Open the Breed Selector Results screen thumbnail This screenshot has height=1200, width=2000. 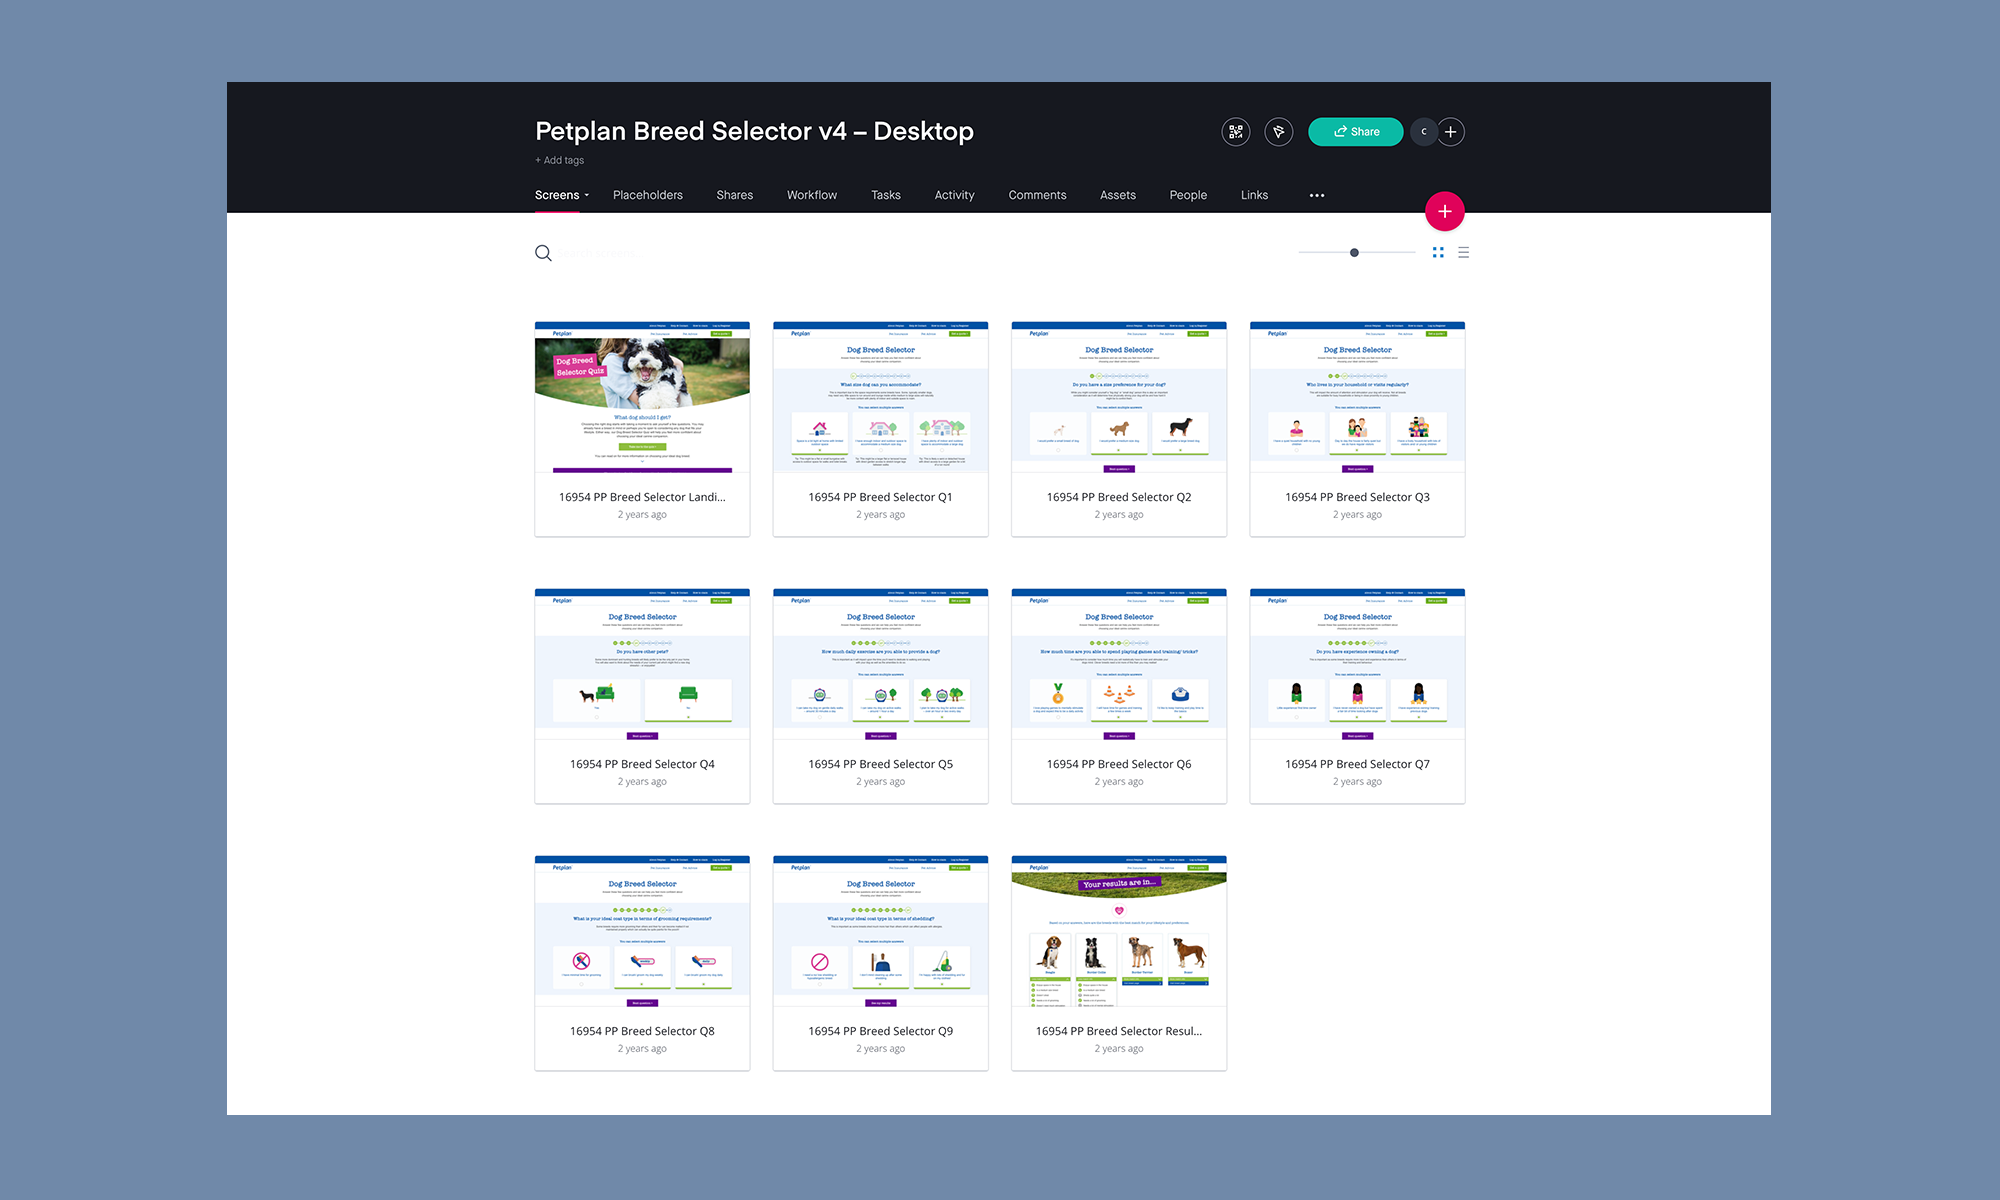(1118, 932)
